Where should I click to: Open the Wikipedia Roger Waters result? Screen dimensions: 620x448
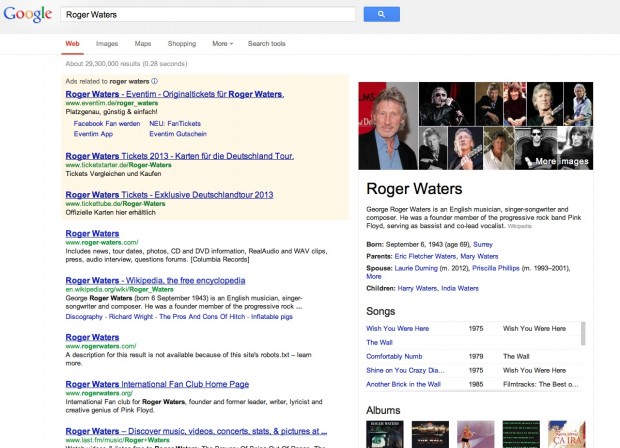tap(155, 280)
